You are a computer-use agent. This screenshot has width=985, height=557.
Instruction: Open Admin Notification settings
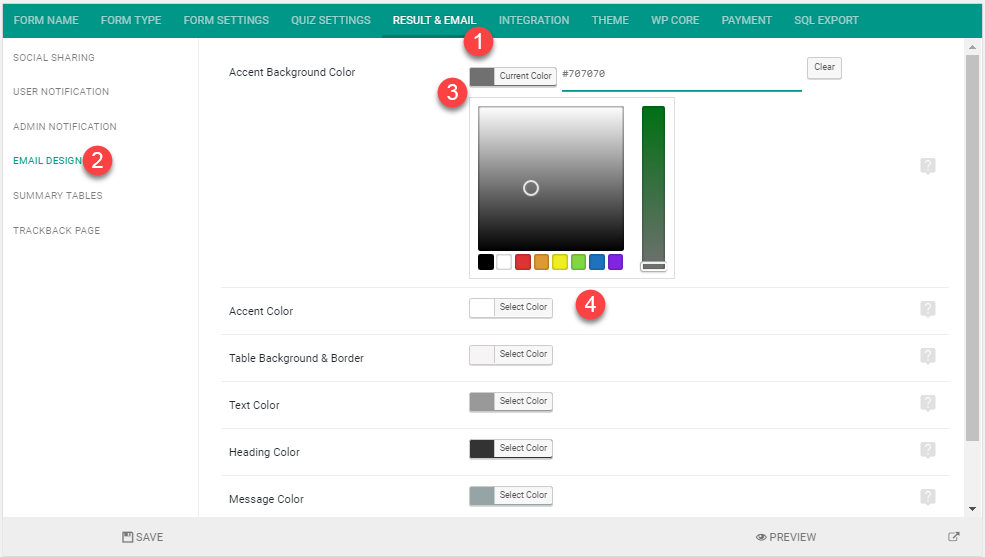pyautogui.click(x=65, y=127)
